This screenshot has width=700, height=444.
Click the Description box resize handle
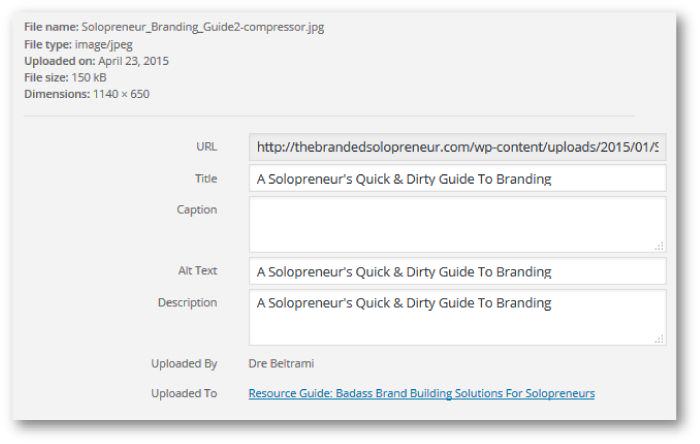click(x=659, y=339)
